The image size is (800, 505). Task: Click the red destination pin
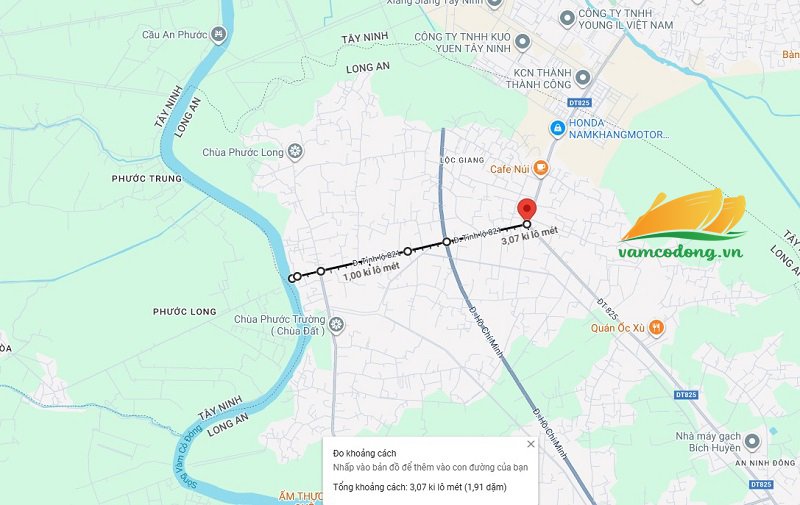(x=527, y=210)
